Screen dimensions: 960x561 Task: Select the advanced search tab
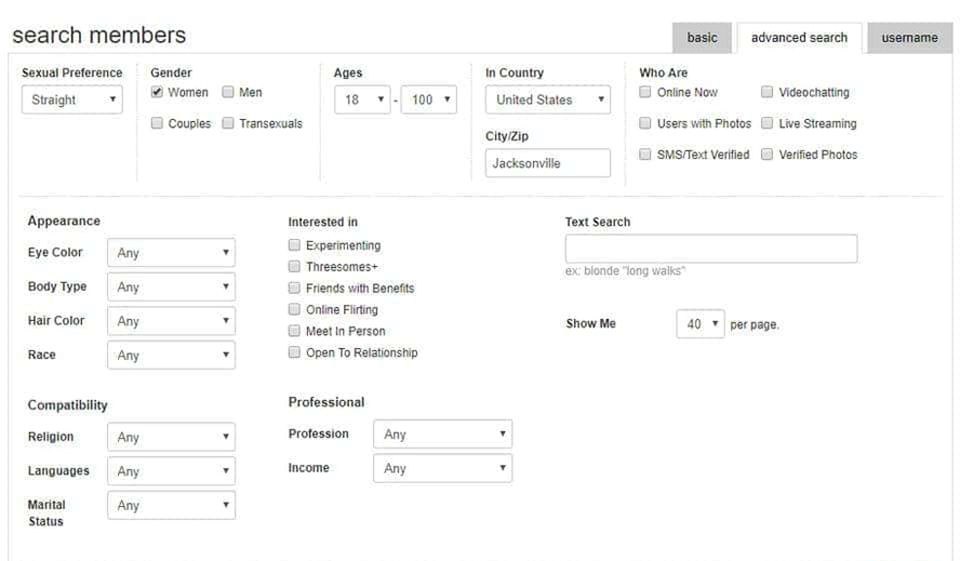[799, 38]
